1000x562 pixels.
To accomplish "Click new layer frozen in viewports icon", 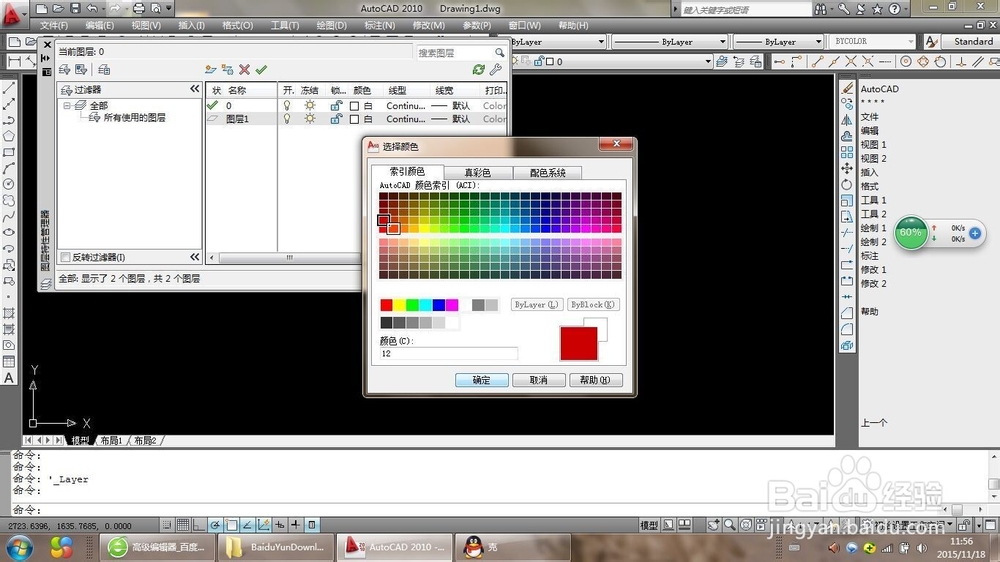I will 228,70.
